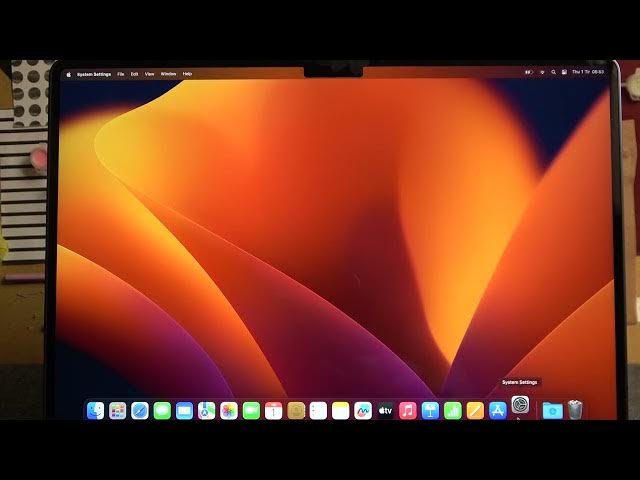Screen dimensions: 640x480
Task: Open the Edit menu
Action: [x=134, y=74]
